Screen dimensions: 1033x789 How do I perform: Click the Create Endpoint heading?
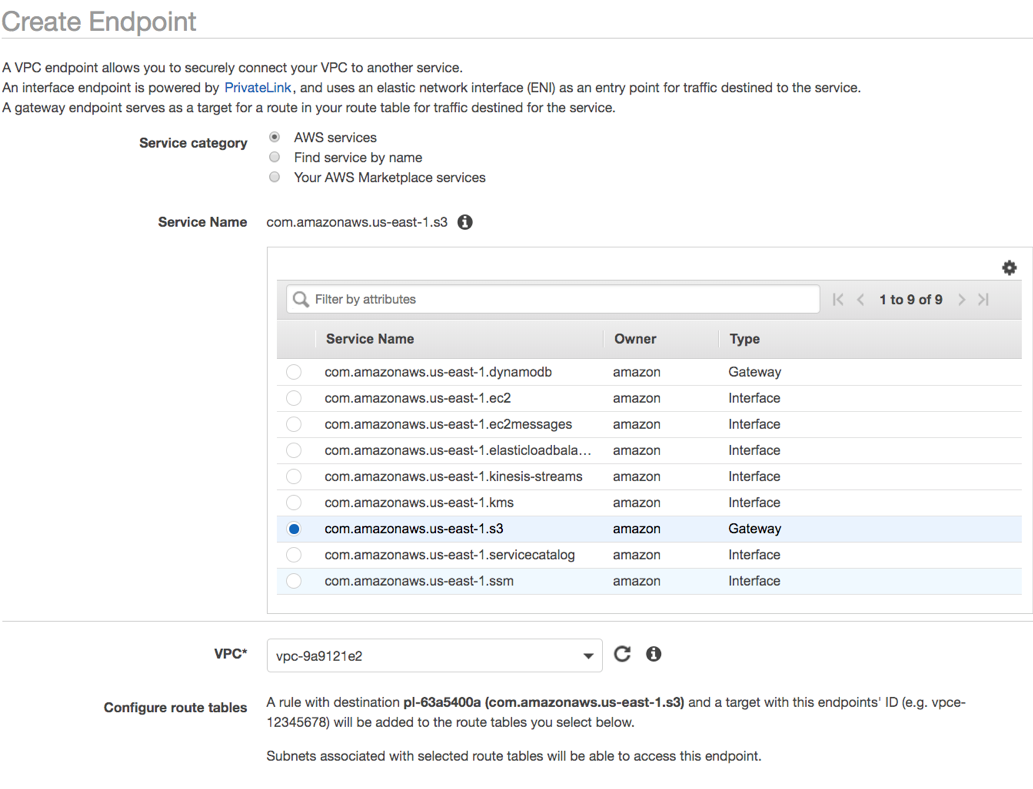click(99, 22)
